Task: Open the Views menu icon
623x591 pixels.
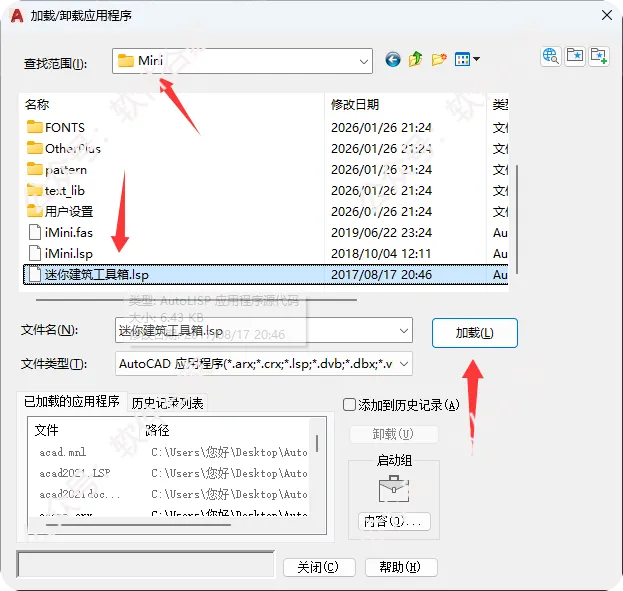Action: [x=467, y=60]
